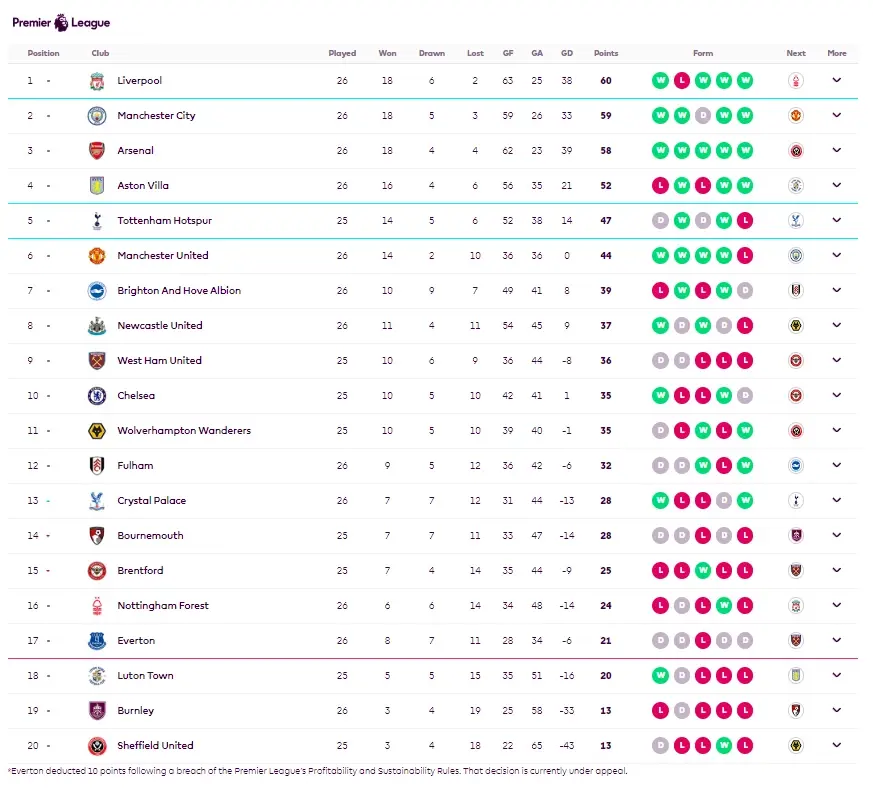The image size is (873, 790).
Task: Click the Tottenham Hotspur crest icon
Action: click(97, 221)
